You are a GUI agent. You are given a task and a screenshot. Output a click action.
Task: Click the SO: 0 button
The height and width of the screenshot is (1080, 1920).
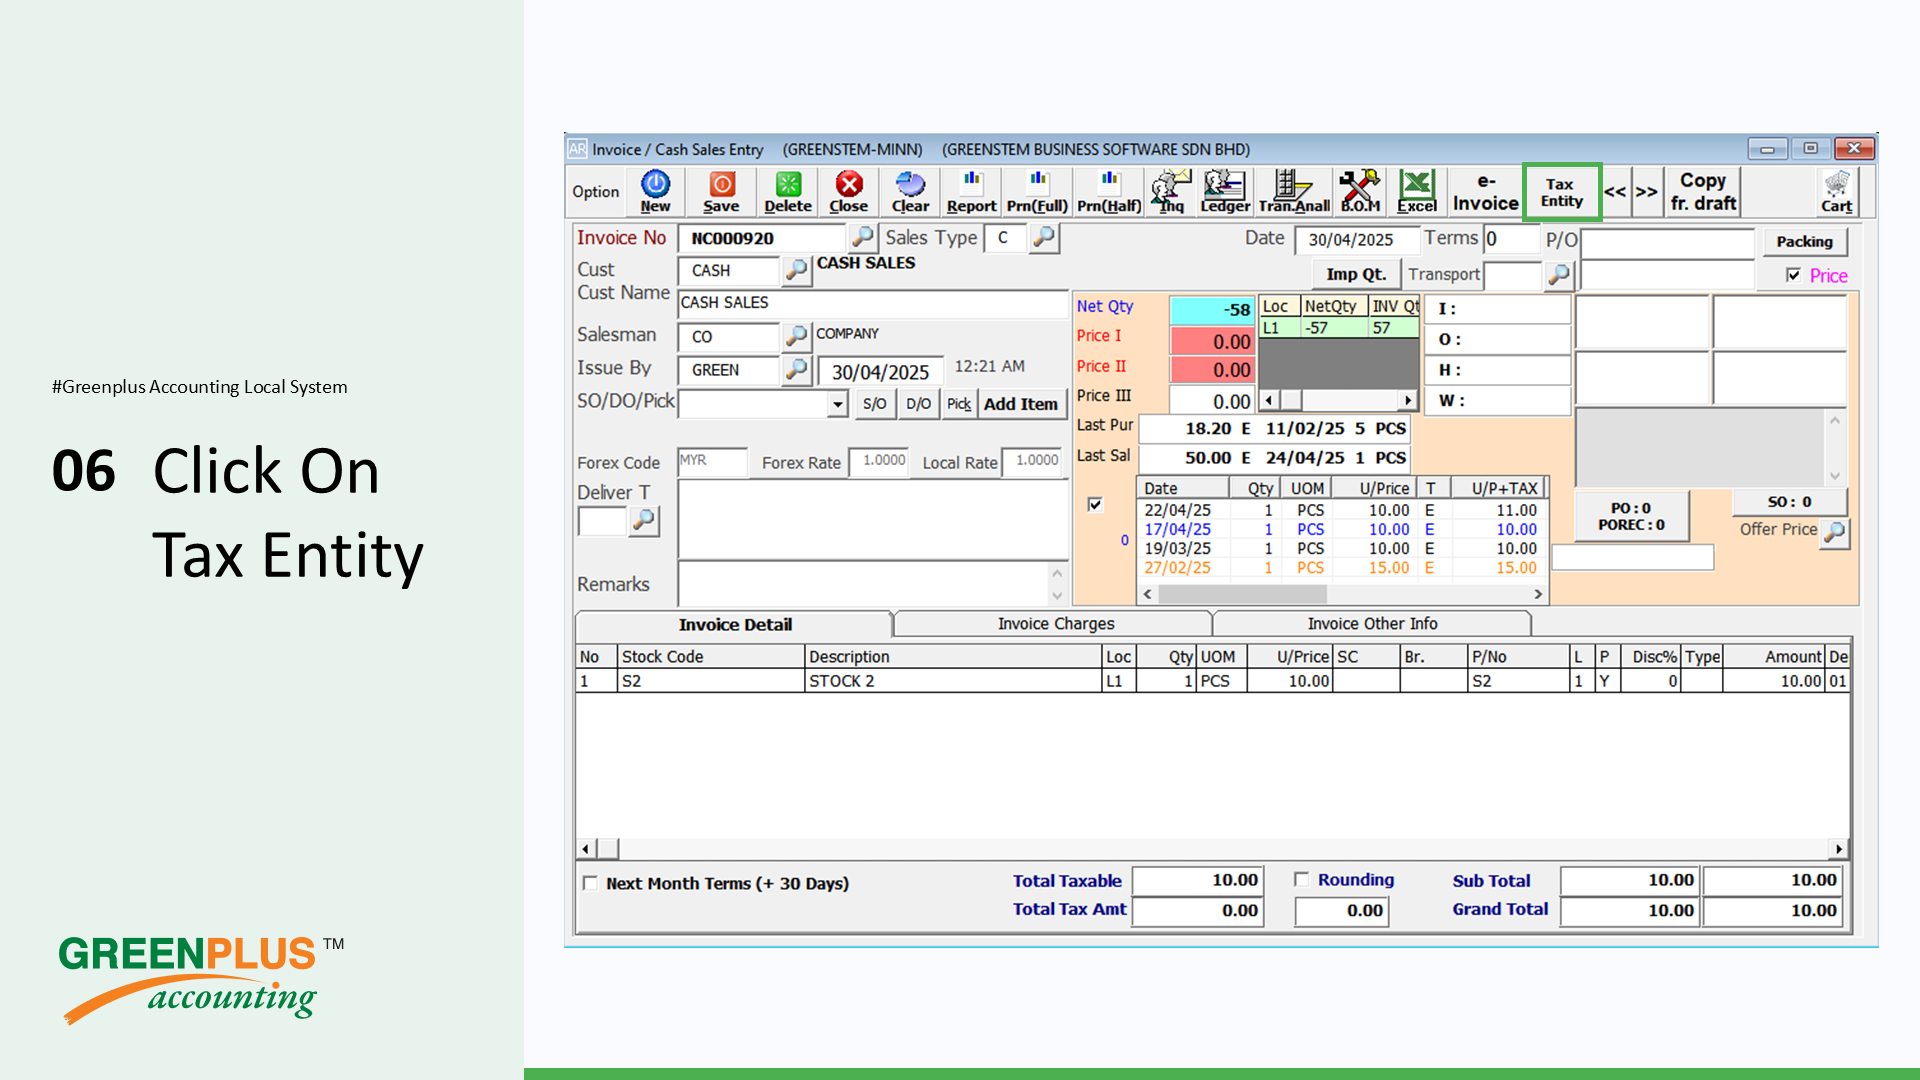pos(1789,502)
